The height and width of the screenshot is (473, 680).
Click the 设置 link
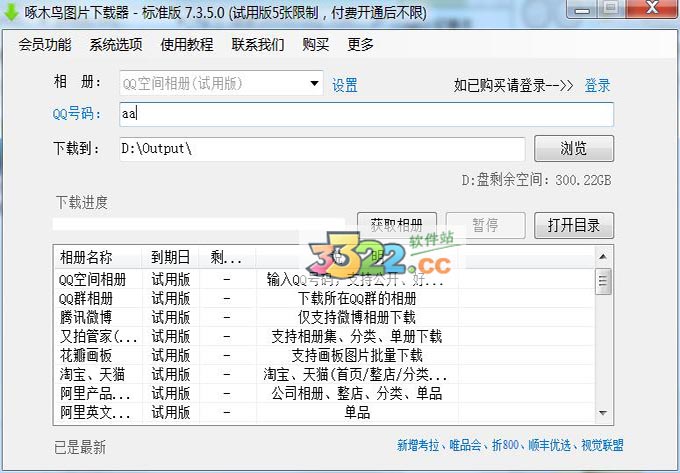345,85
